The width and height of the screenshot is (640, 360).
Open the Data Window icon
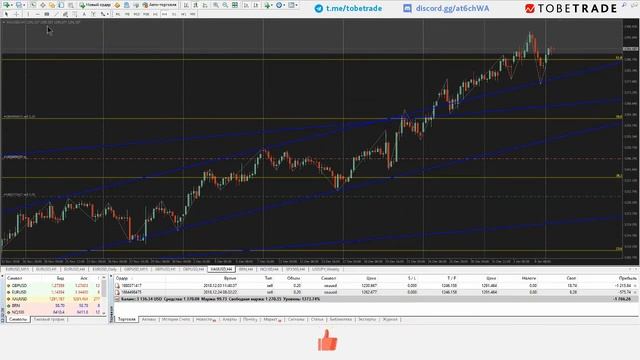click(x=42, y=5)
